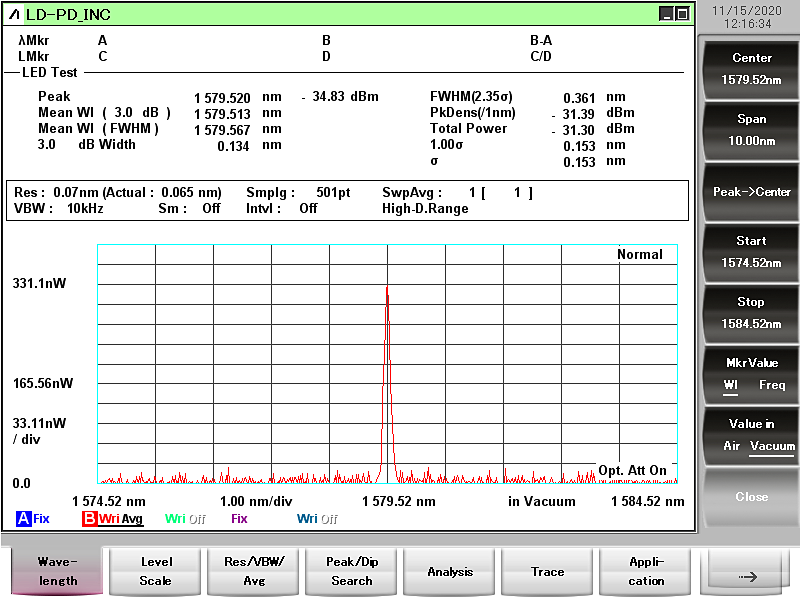The width and height of the screenshot is (800, 600).
Task: Click the minimize icon in the LD-PD_INC title bar
Action: 666,14
